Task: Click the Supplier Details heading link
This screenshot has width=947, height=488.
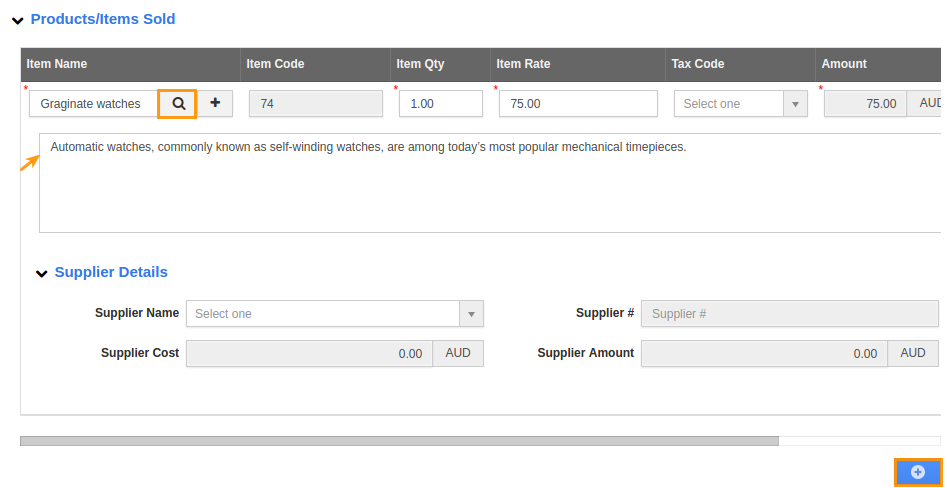Action: coord(111,272)
